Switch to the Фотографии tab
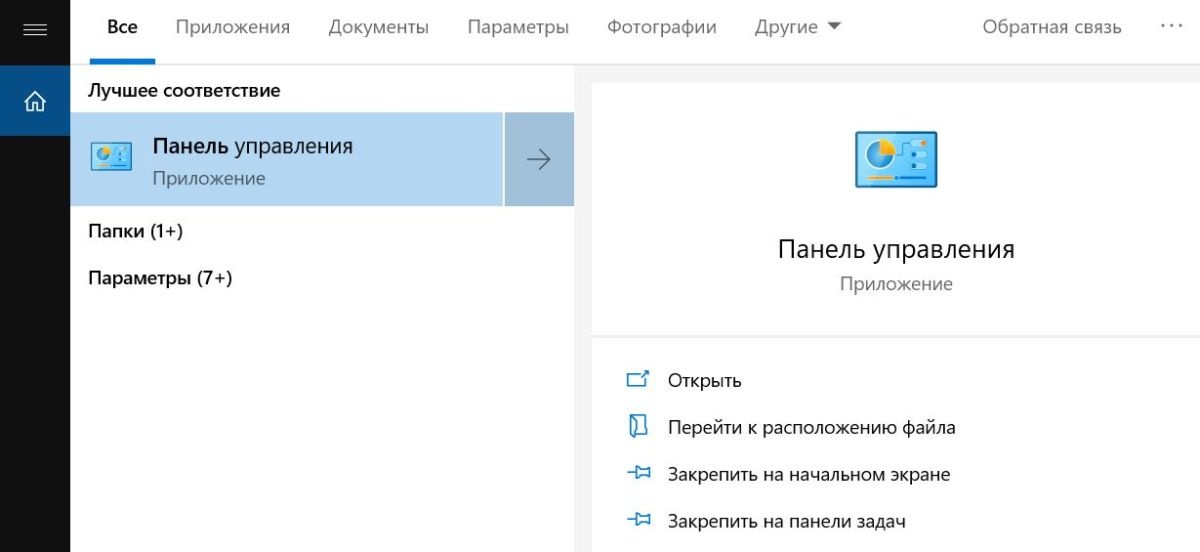Viewport: 1200px width, 552px height. point(661,27)
